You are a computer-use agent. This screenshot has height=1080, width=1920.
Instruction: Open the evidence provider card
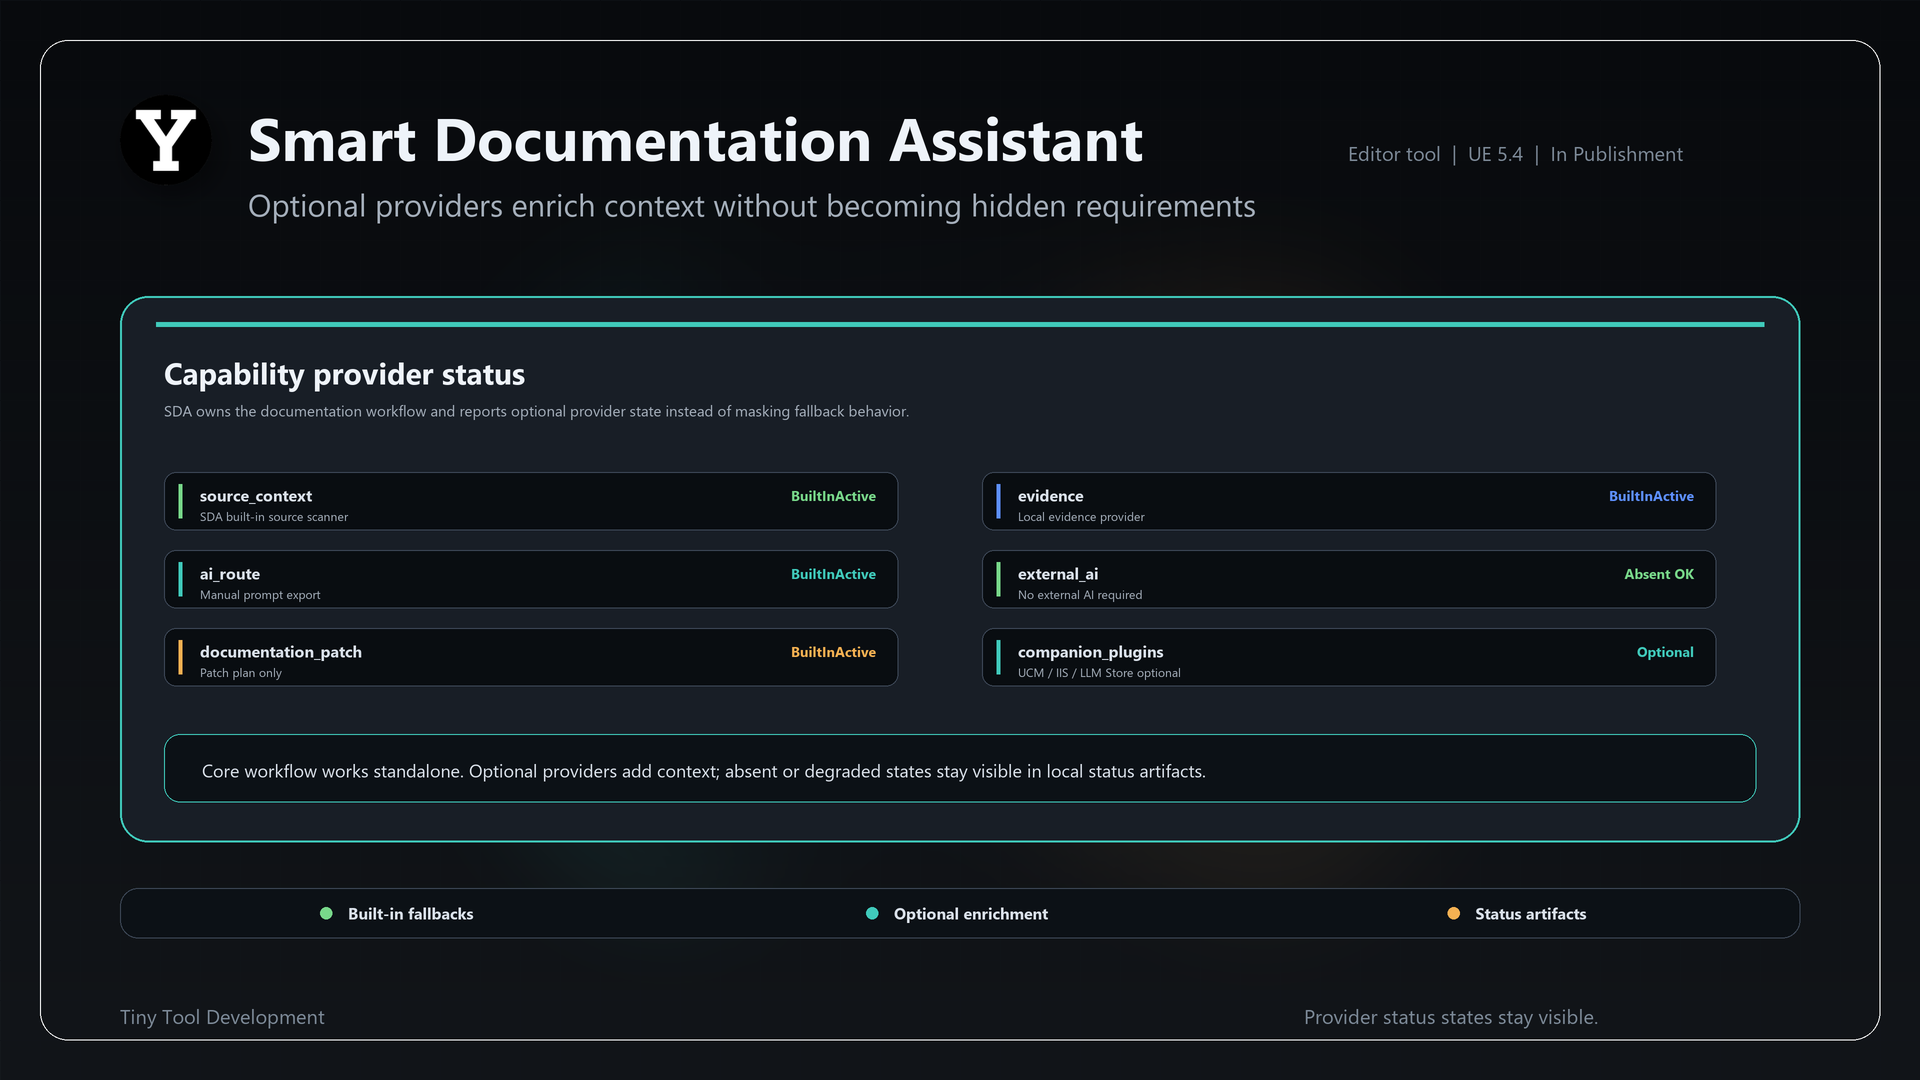(x=1349, y=501)
